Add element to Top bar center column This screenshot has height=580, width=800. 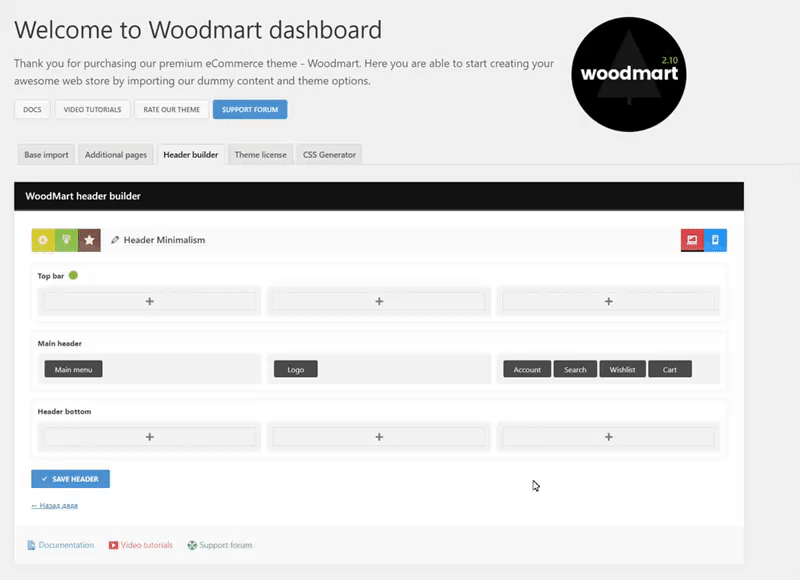click(379, 301)
